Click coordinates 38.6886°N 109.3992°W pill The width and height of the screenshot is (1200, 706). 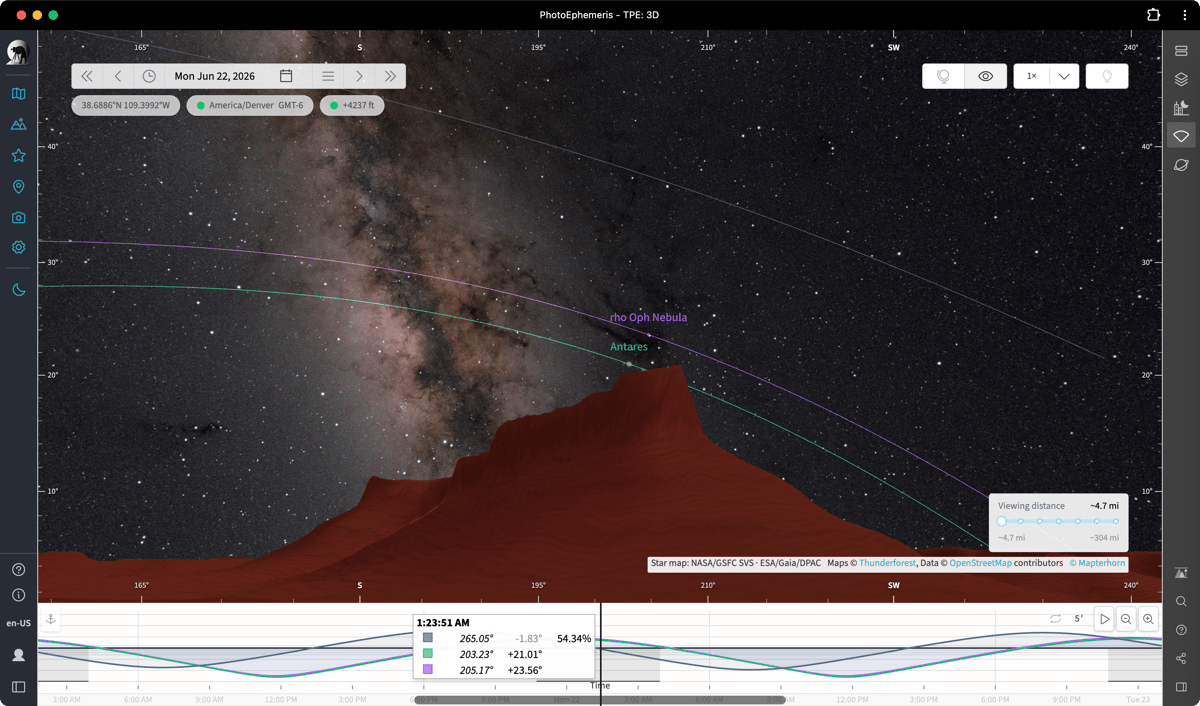tap(126, 105)
